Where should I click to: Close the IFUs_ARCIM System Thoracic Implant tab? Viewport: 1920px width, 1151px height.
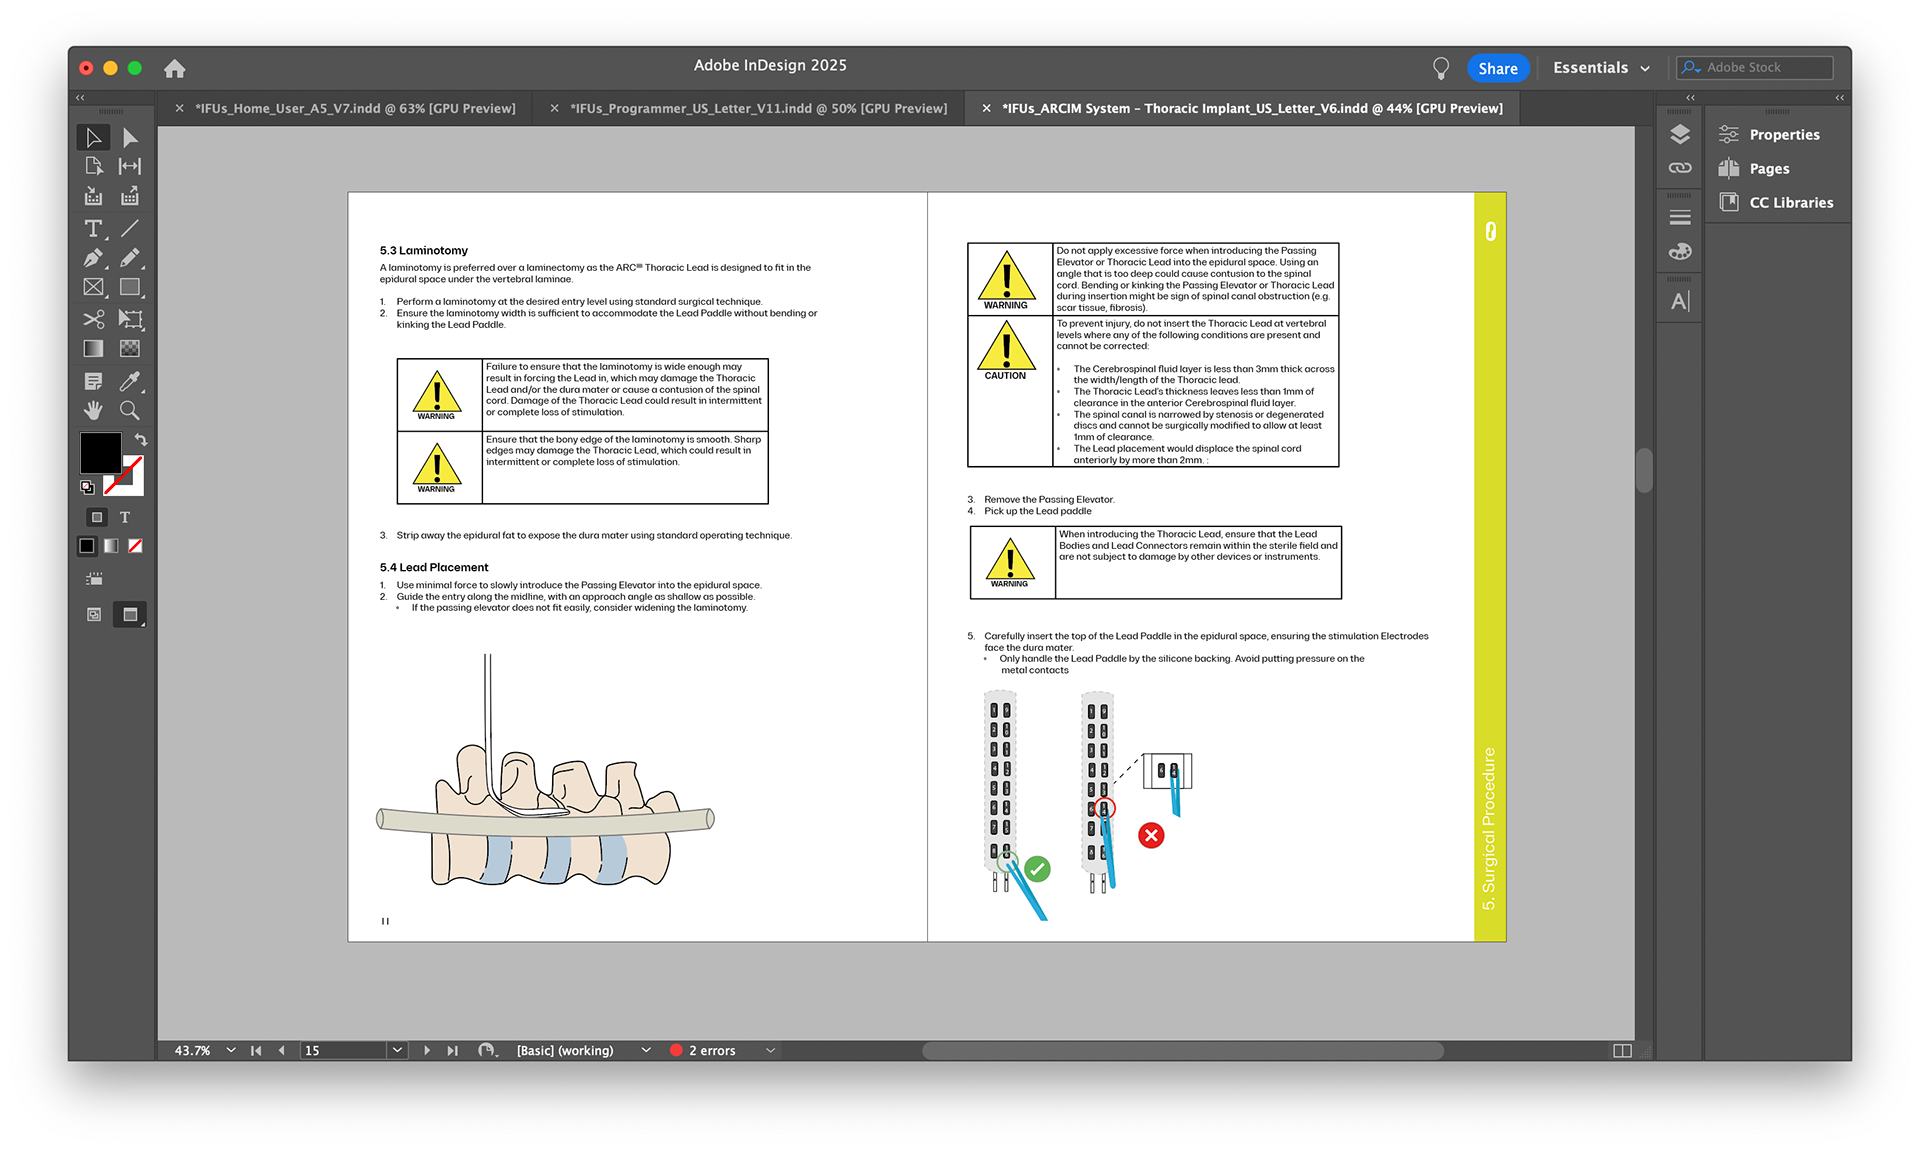pos(986,108)
